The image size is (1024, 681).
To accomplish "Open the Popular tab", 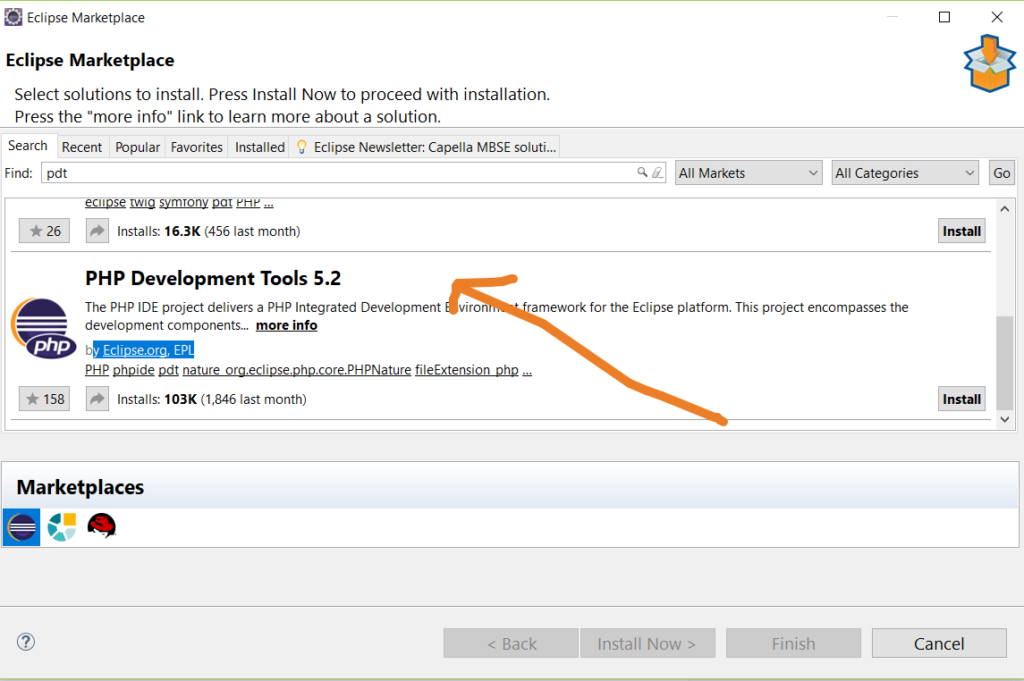I will [137, 146].
